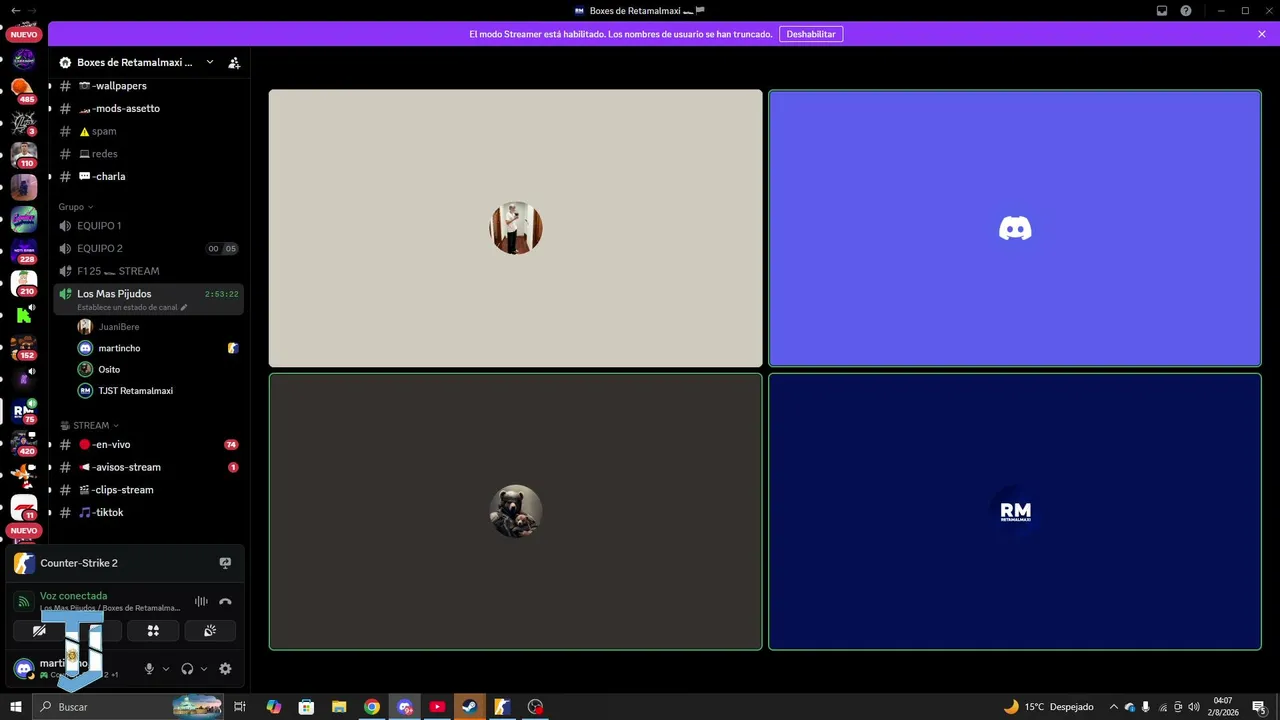
Task: Collapse the Grupo category
Action: pyautogui.click(x=76, y=207)
